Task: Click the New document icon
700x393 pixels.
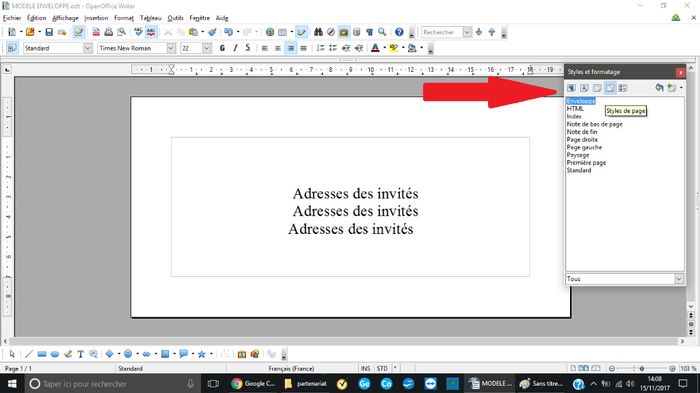Action: 12,32
